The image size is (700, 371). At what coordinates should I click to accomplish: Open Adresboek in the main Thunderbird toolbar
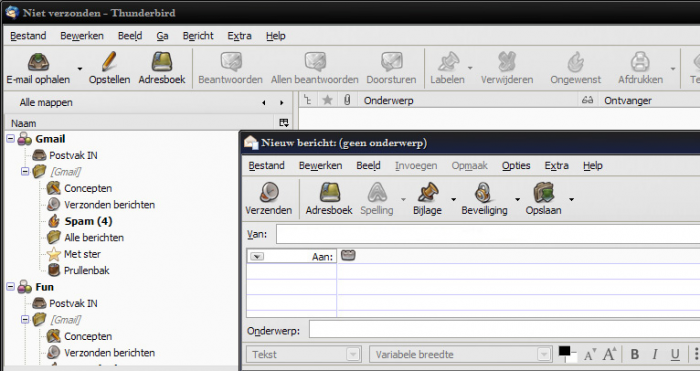tap(162, 62)
